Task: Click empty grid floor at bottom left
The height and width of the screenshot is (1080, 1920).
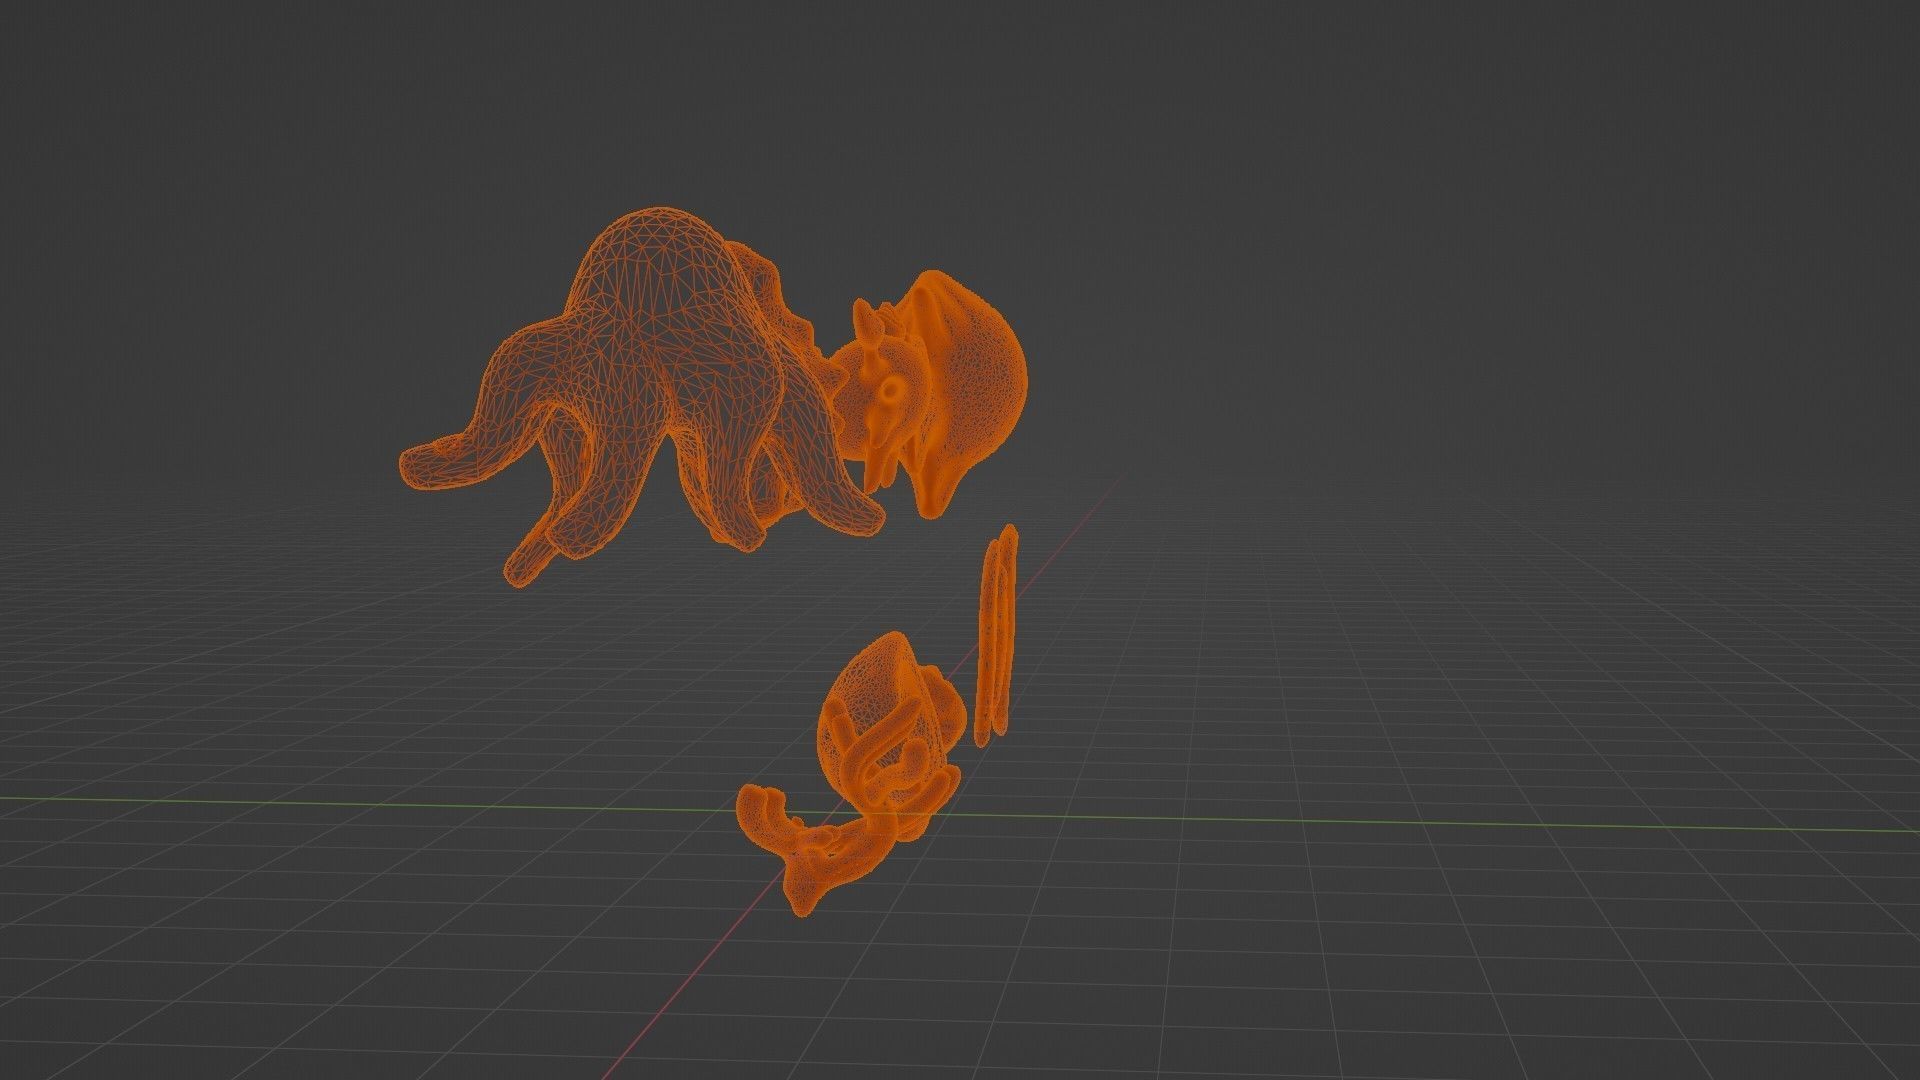Action: [300, 950]
